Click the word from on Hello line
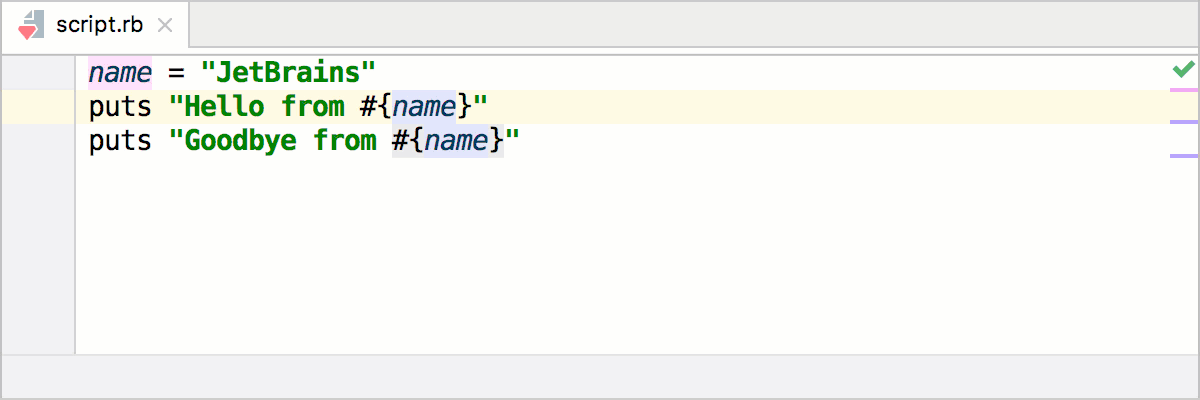This screenshot has width=1200, height=400. coord(313,106)
